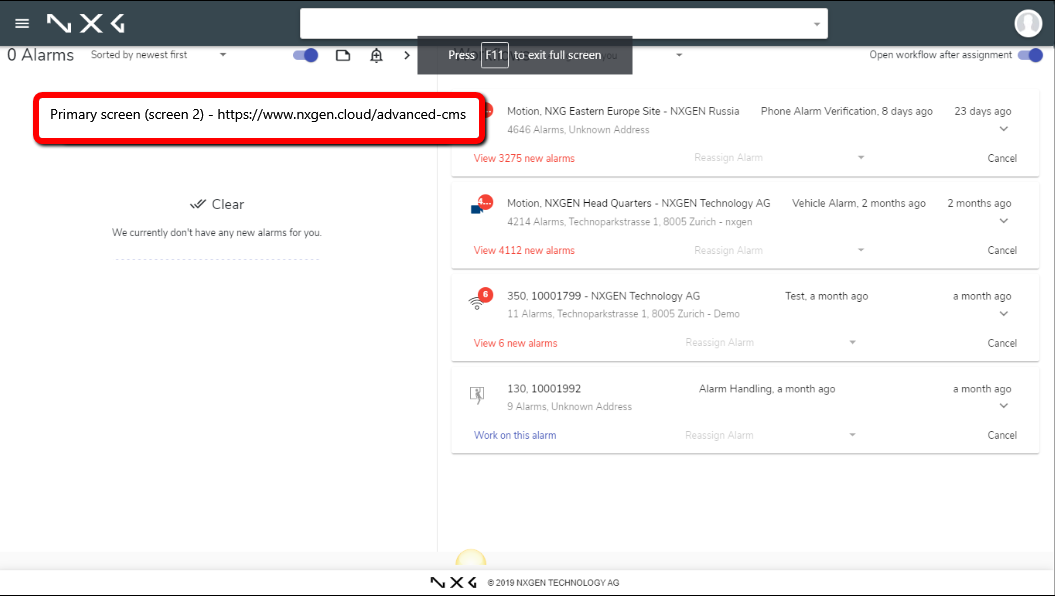Image resolution: width=1055 pixels, height=596 pixels.
Task: Expand the right chevron after the bell icon
Action: click(x=407, y=55)
